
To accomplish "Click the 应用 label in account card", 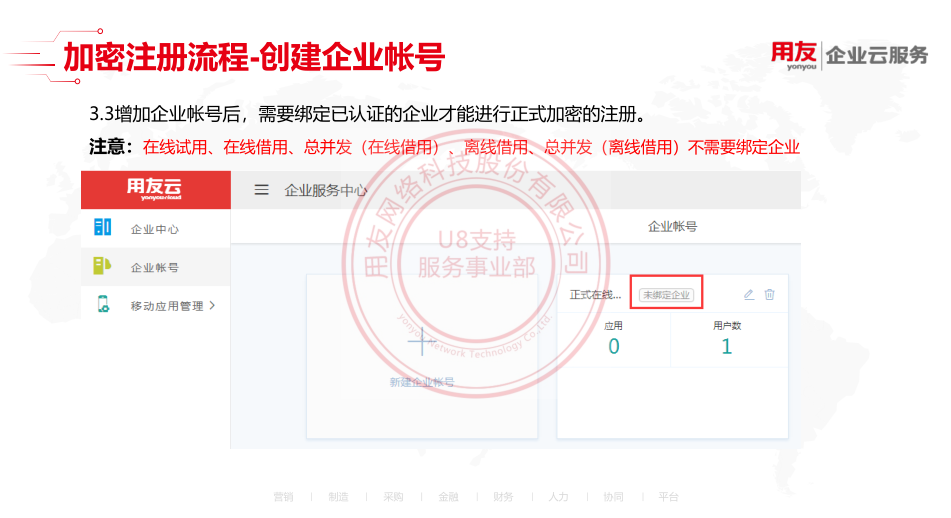I will coord(613,326).
